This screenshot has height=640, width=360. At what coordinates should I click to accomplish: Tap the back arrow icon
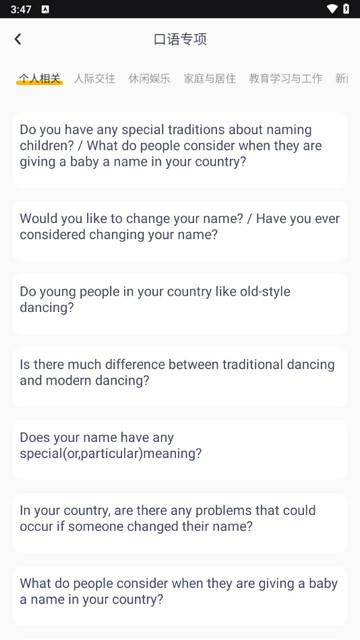[x=18, y=39]
